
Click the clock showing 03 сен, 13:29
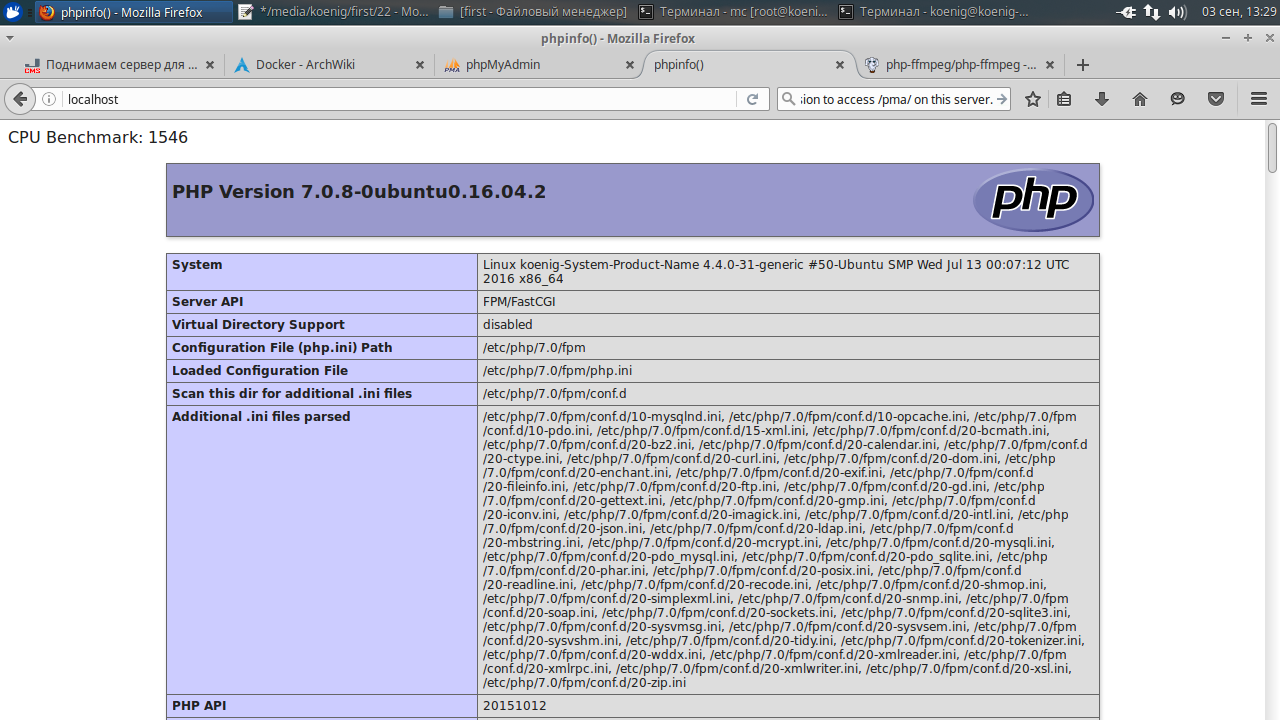coord(1238,12)
